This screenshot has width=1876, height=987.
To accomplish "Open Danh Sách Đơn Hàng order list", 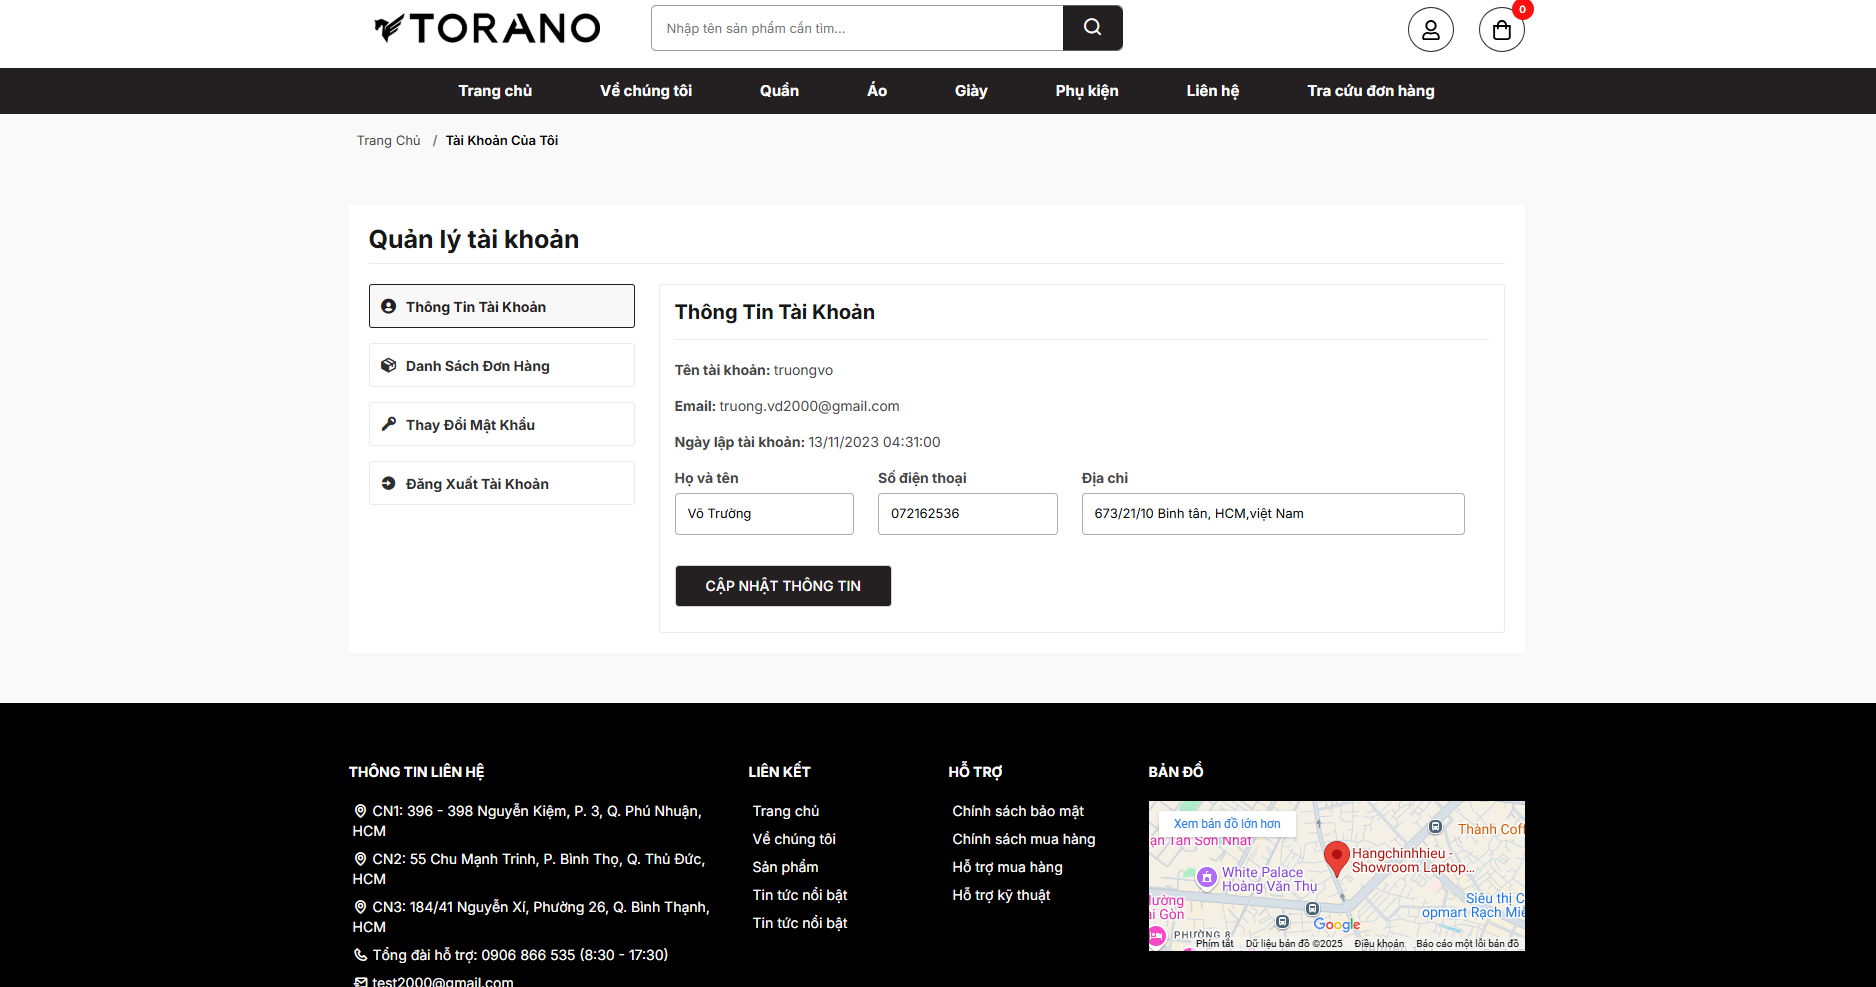I will pos(501,365).
